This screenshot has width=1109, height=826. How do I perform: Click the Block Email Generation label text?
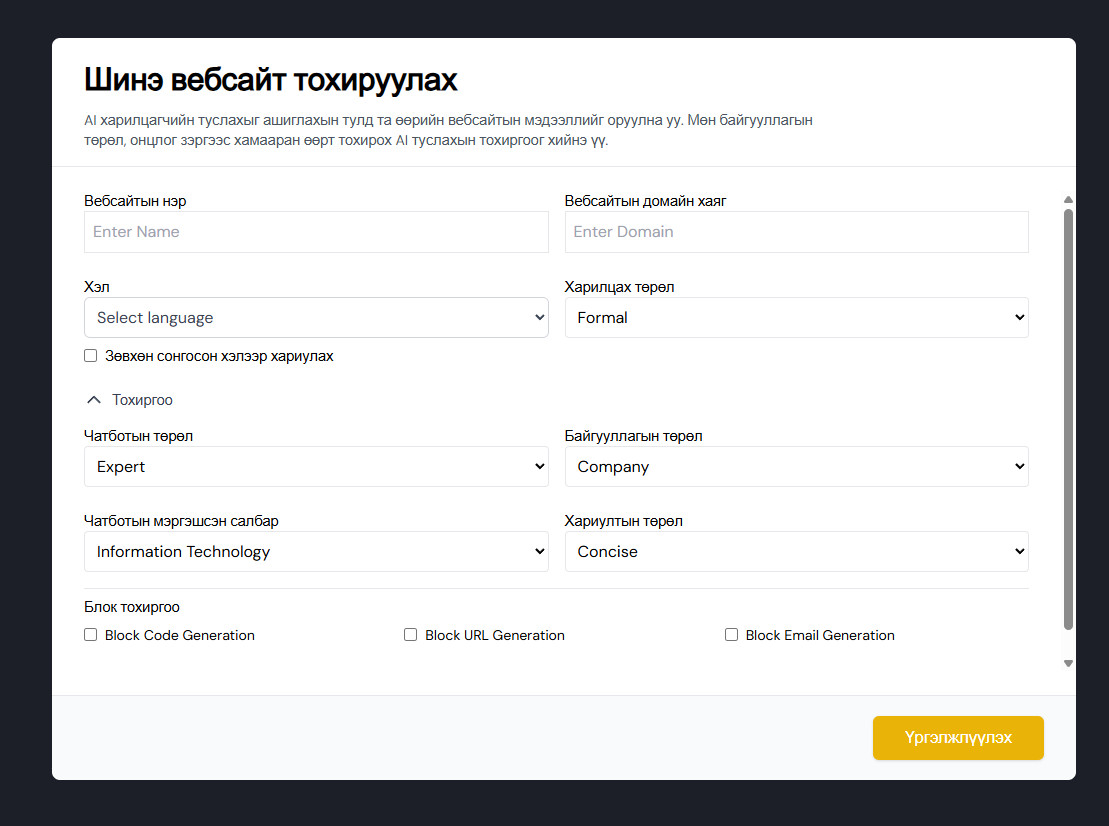click(x=820, y=636)
